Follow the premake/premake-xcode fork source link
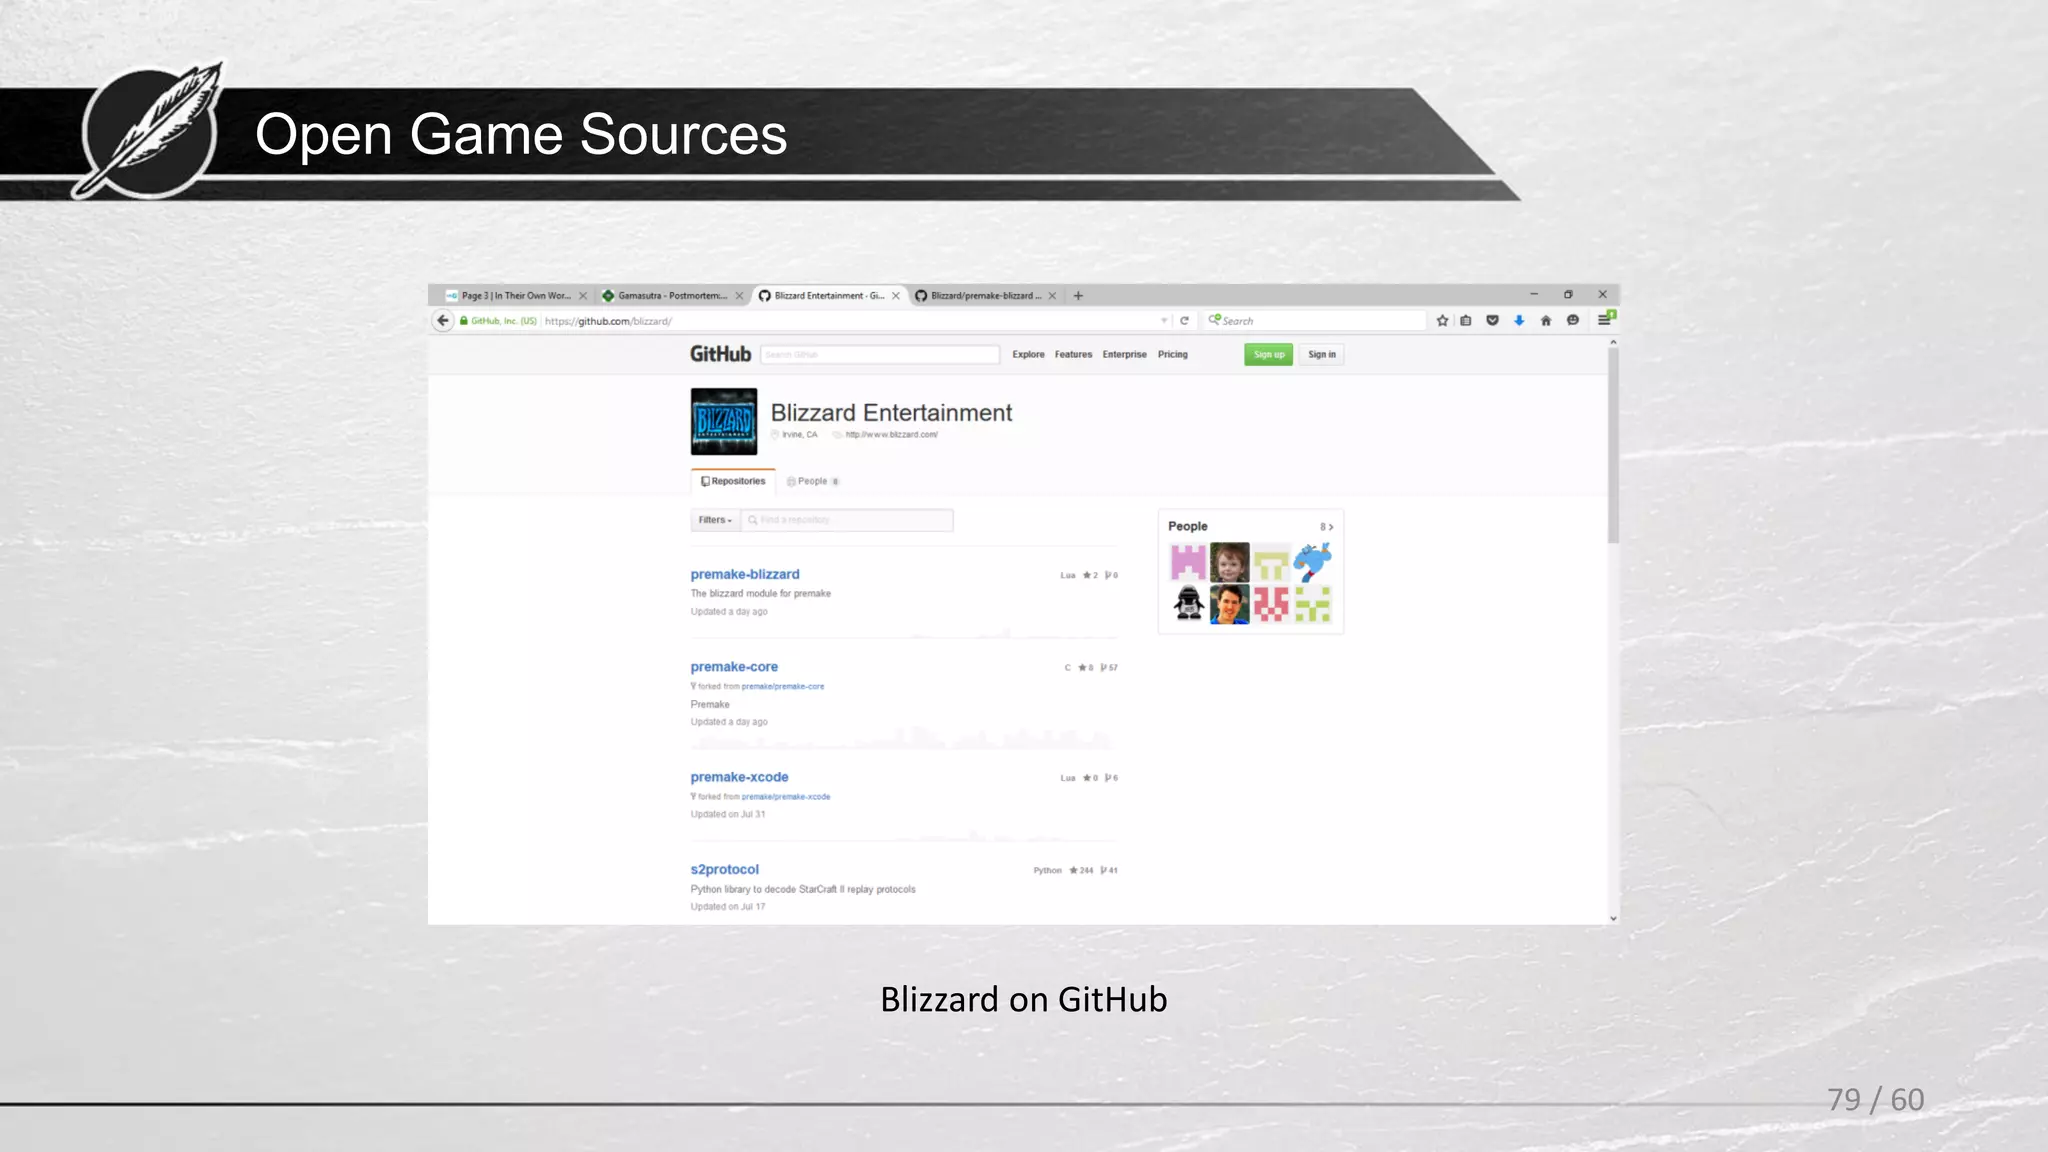 pyautogui.click(x=786, y=797)
